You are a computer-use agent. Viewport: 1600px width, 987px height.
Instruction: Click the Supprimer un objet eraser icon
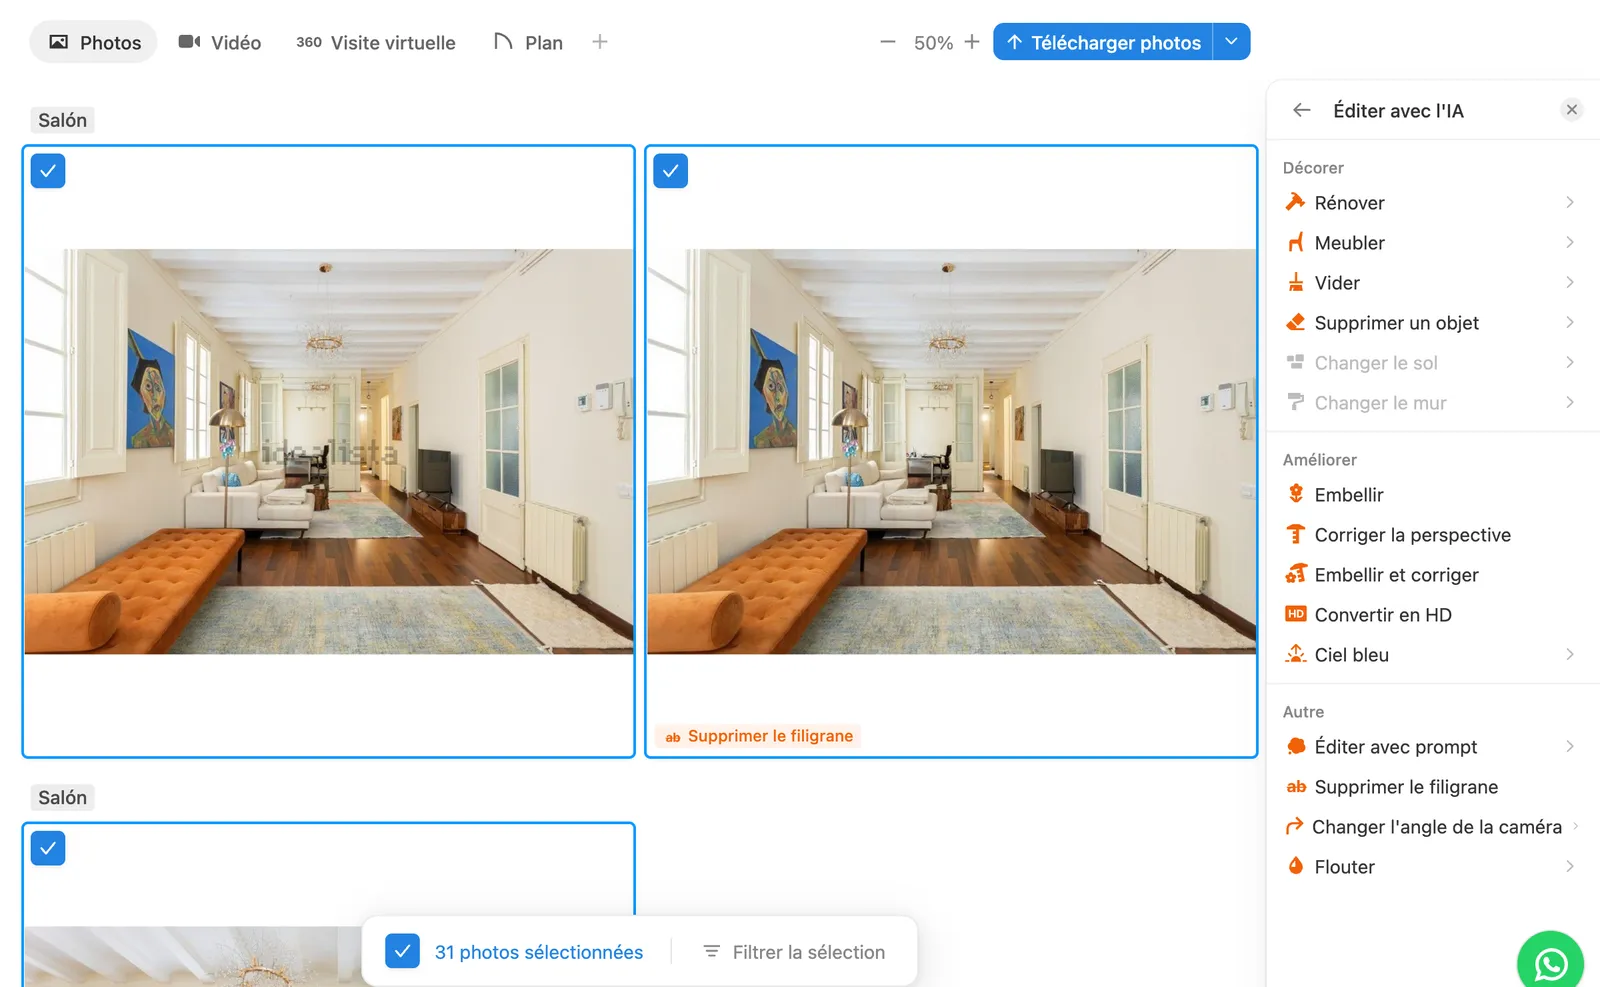[x=1295, y=322]
